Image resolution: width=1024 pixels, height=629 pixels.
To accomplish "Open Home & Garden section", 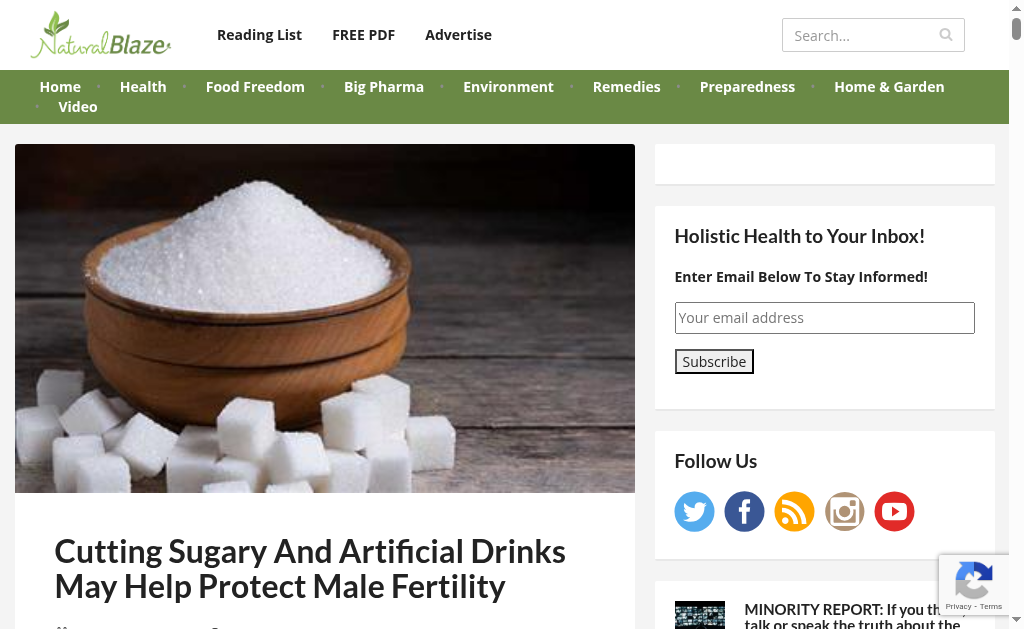I will pos(889,87).
